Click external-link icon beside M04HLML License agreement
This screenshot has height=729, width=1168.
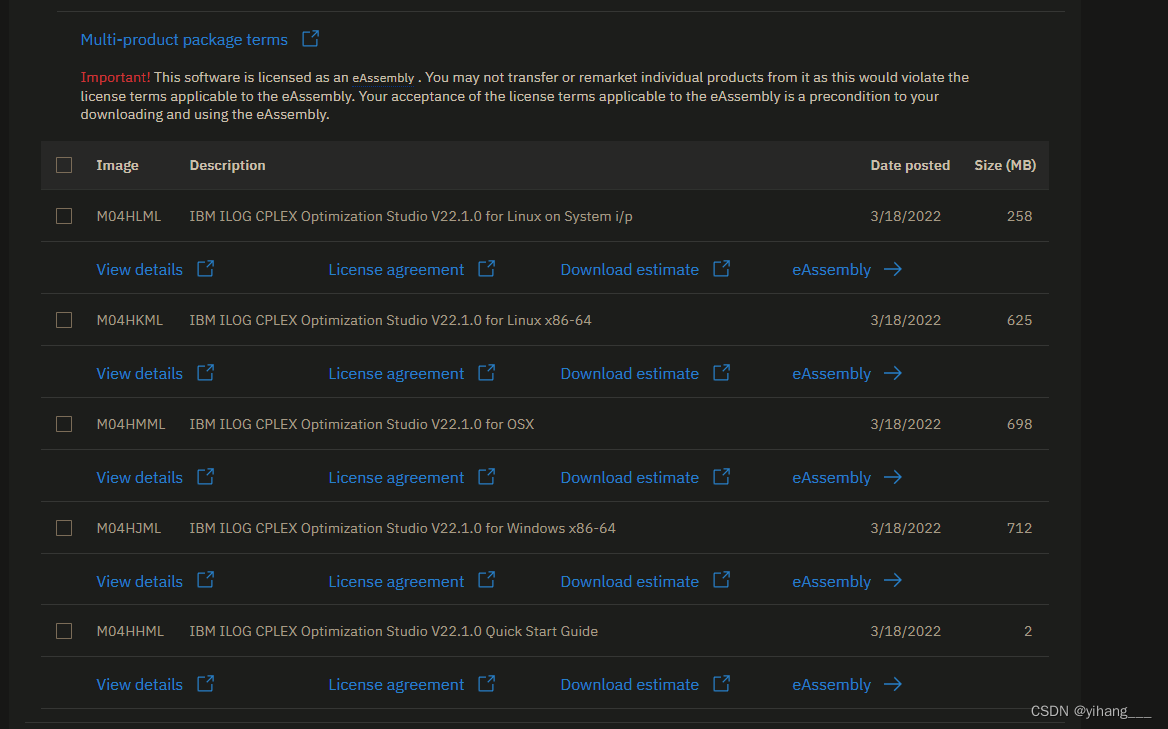(x=486, y=269)
